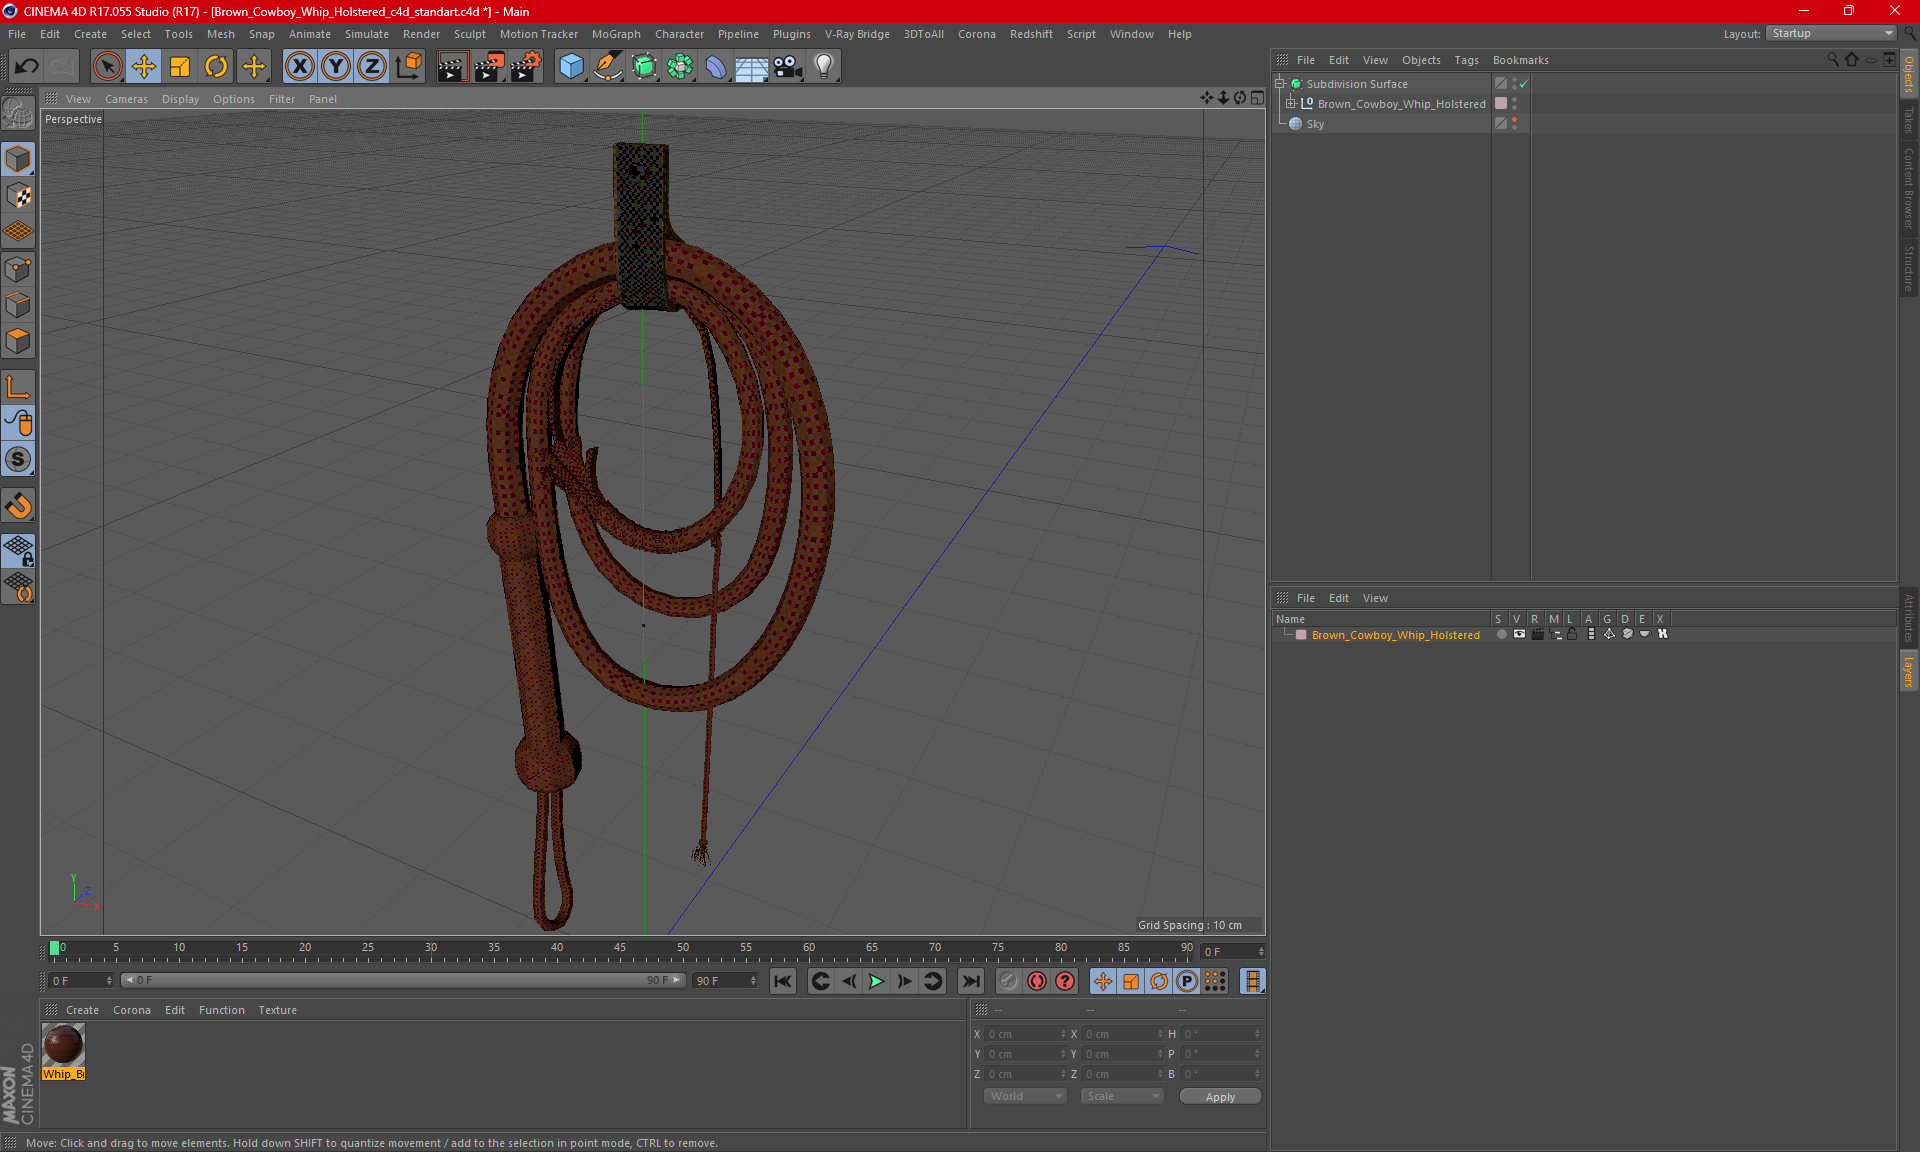
Task: Click the Apply button
Action: [1219, 1096]
